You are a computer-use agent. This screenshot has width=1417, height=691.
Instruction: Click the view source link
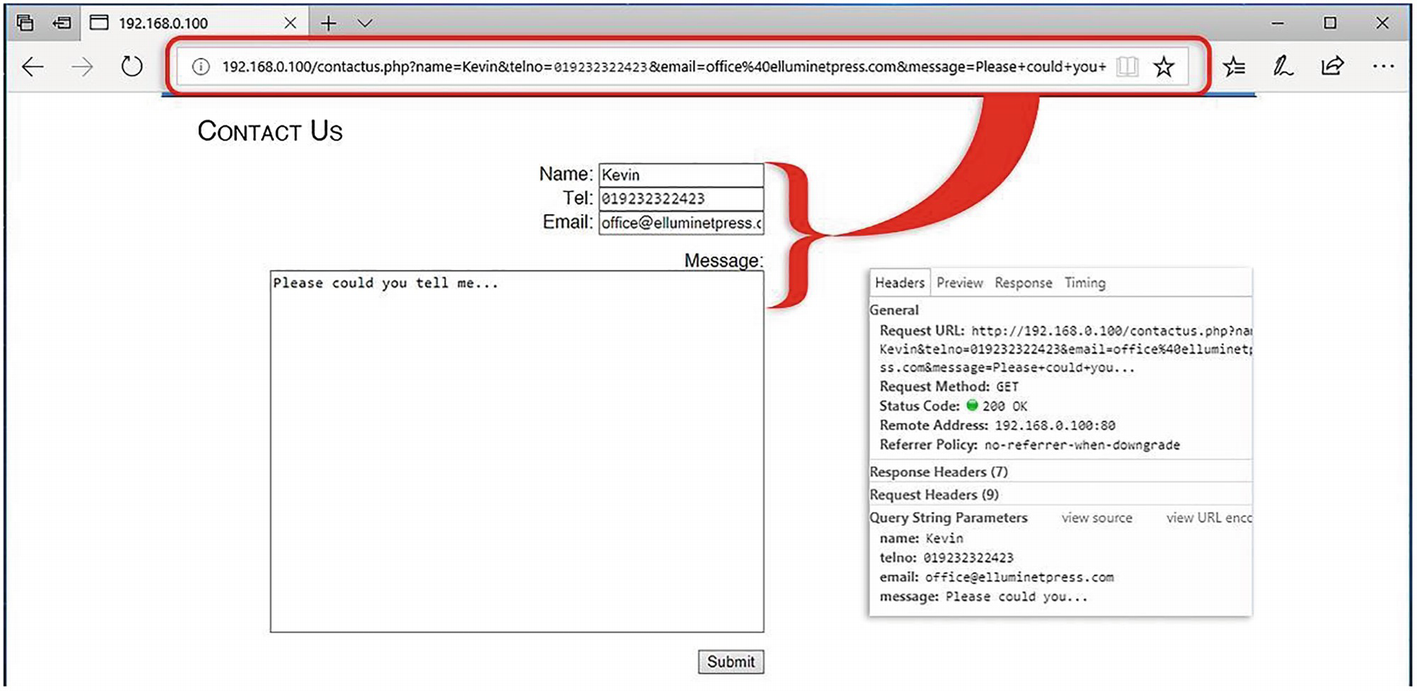1097,518
